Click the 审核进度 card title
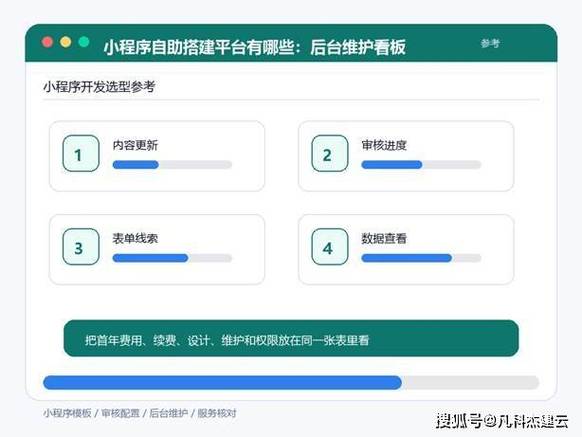 384,145
